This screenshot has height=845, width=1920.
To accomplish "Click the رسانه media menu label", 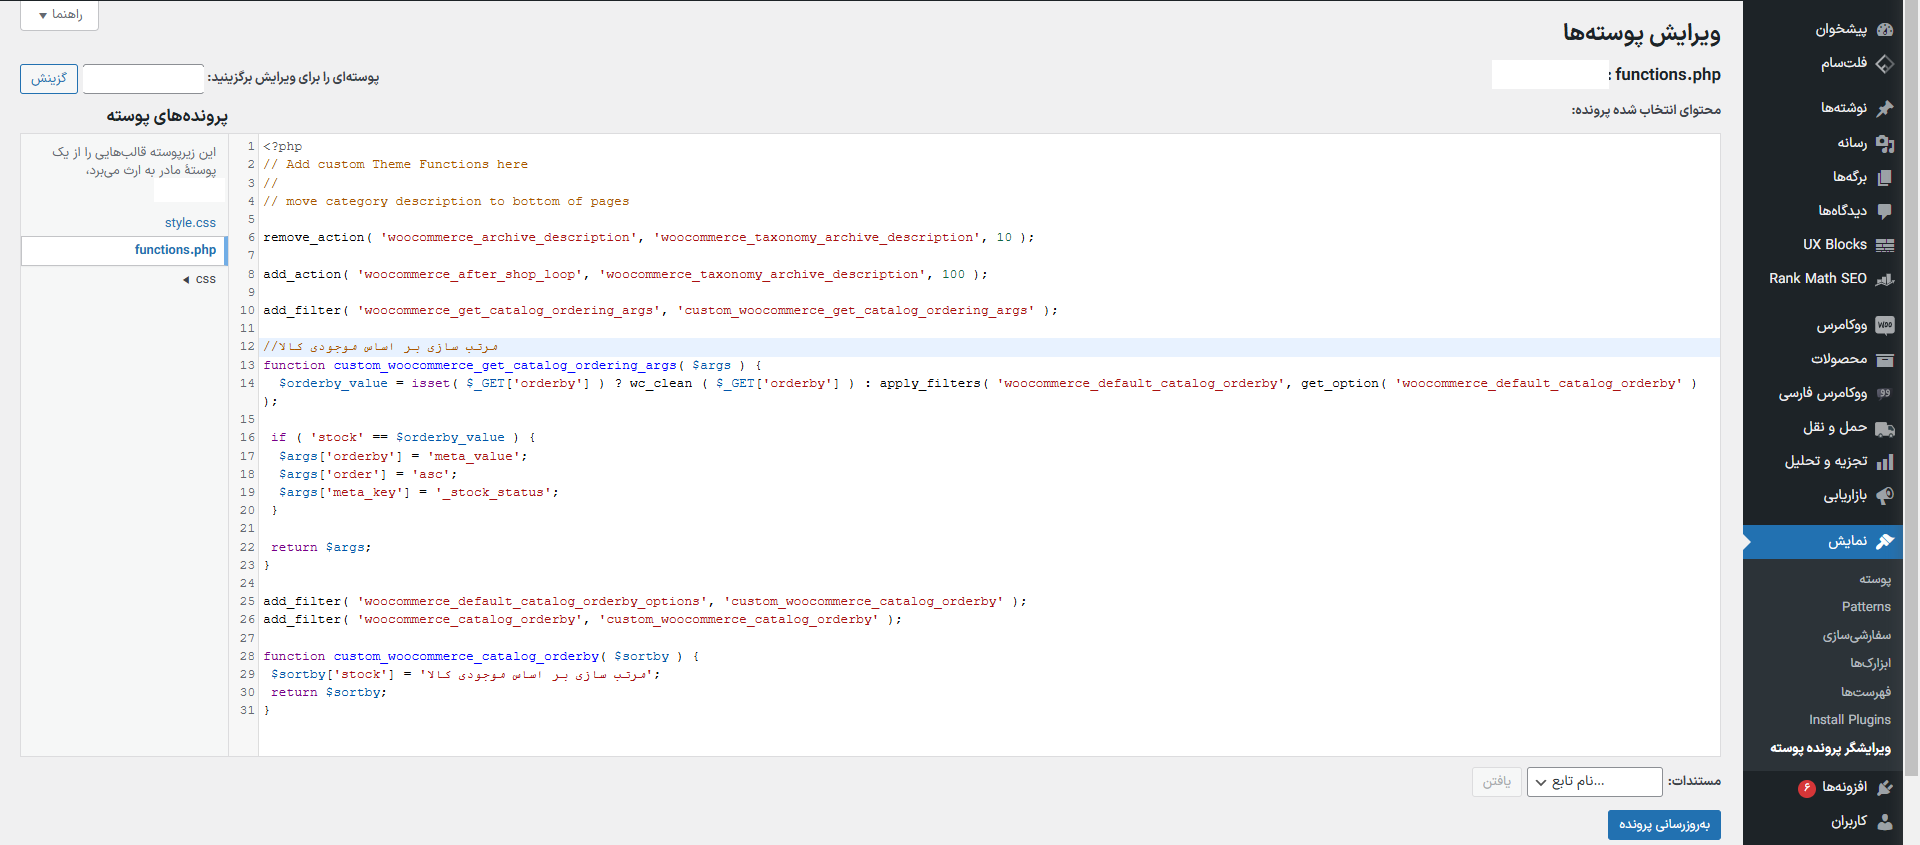I will point(1852,143).
